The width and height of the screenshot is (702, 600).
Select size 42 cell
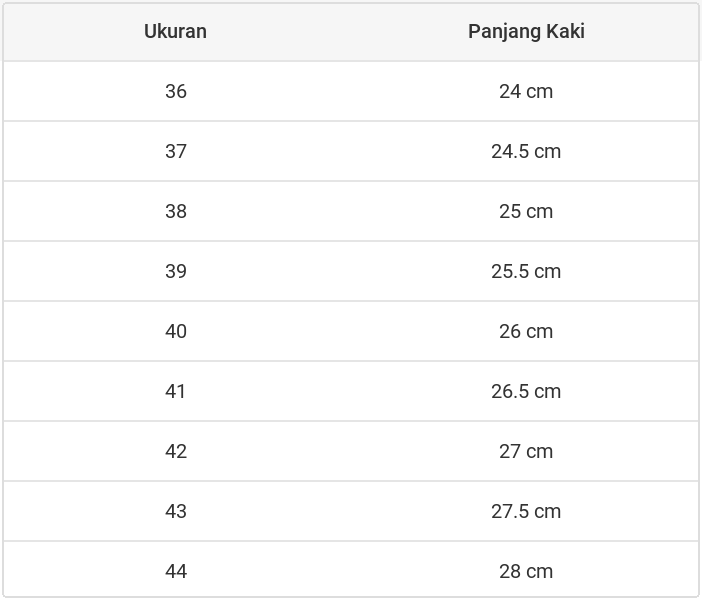(x=176, y=451)
